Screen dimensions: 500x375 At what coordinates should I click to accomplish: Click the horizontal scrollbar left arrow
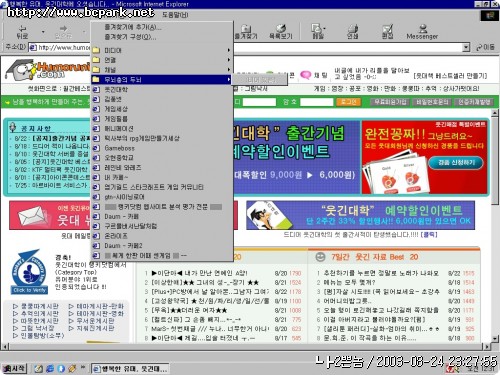pos(5,347)
